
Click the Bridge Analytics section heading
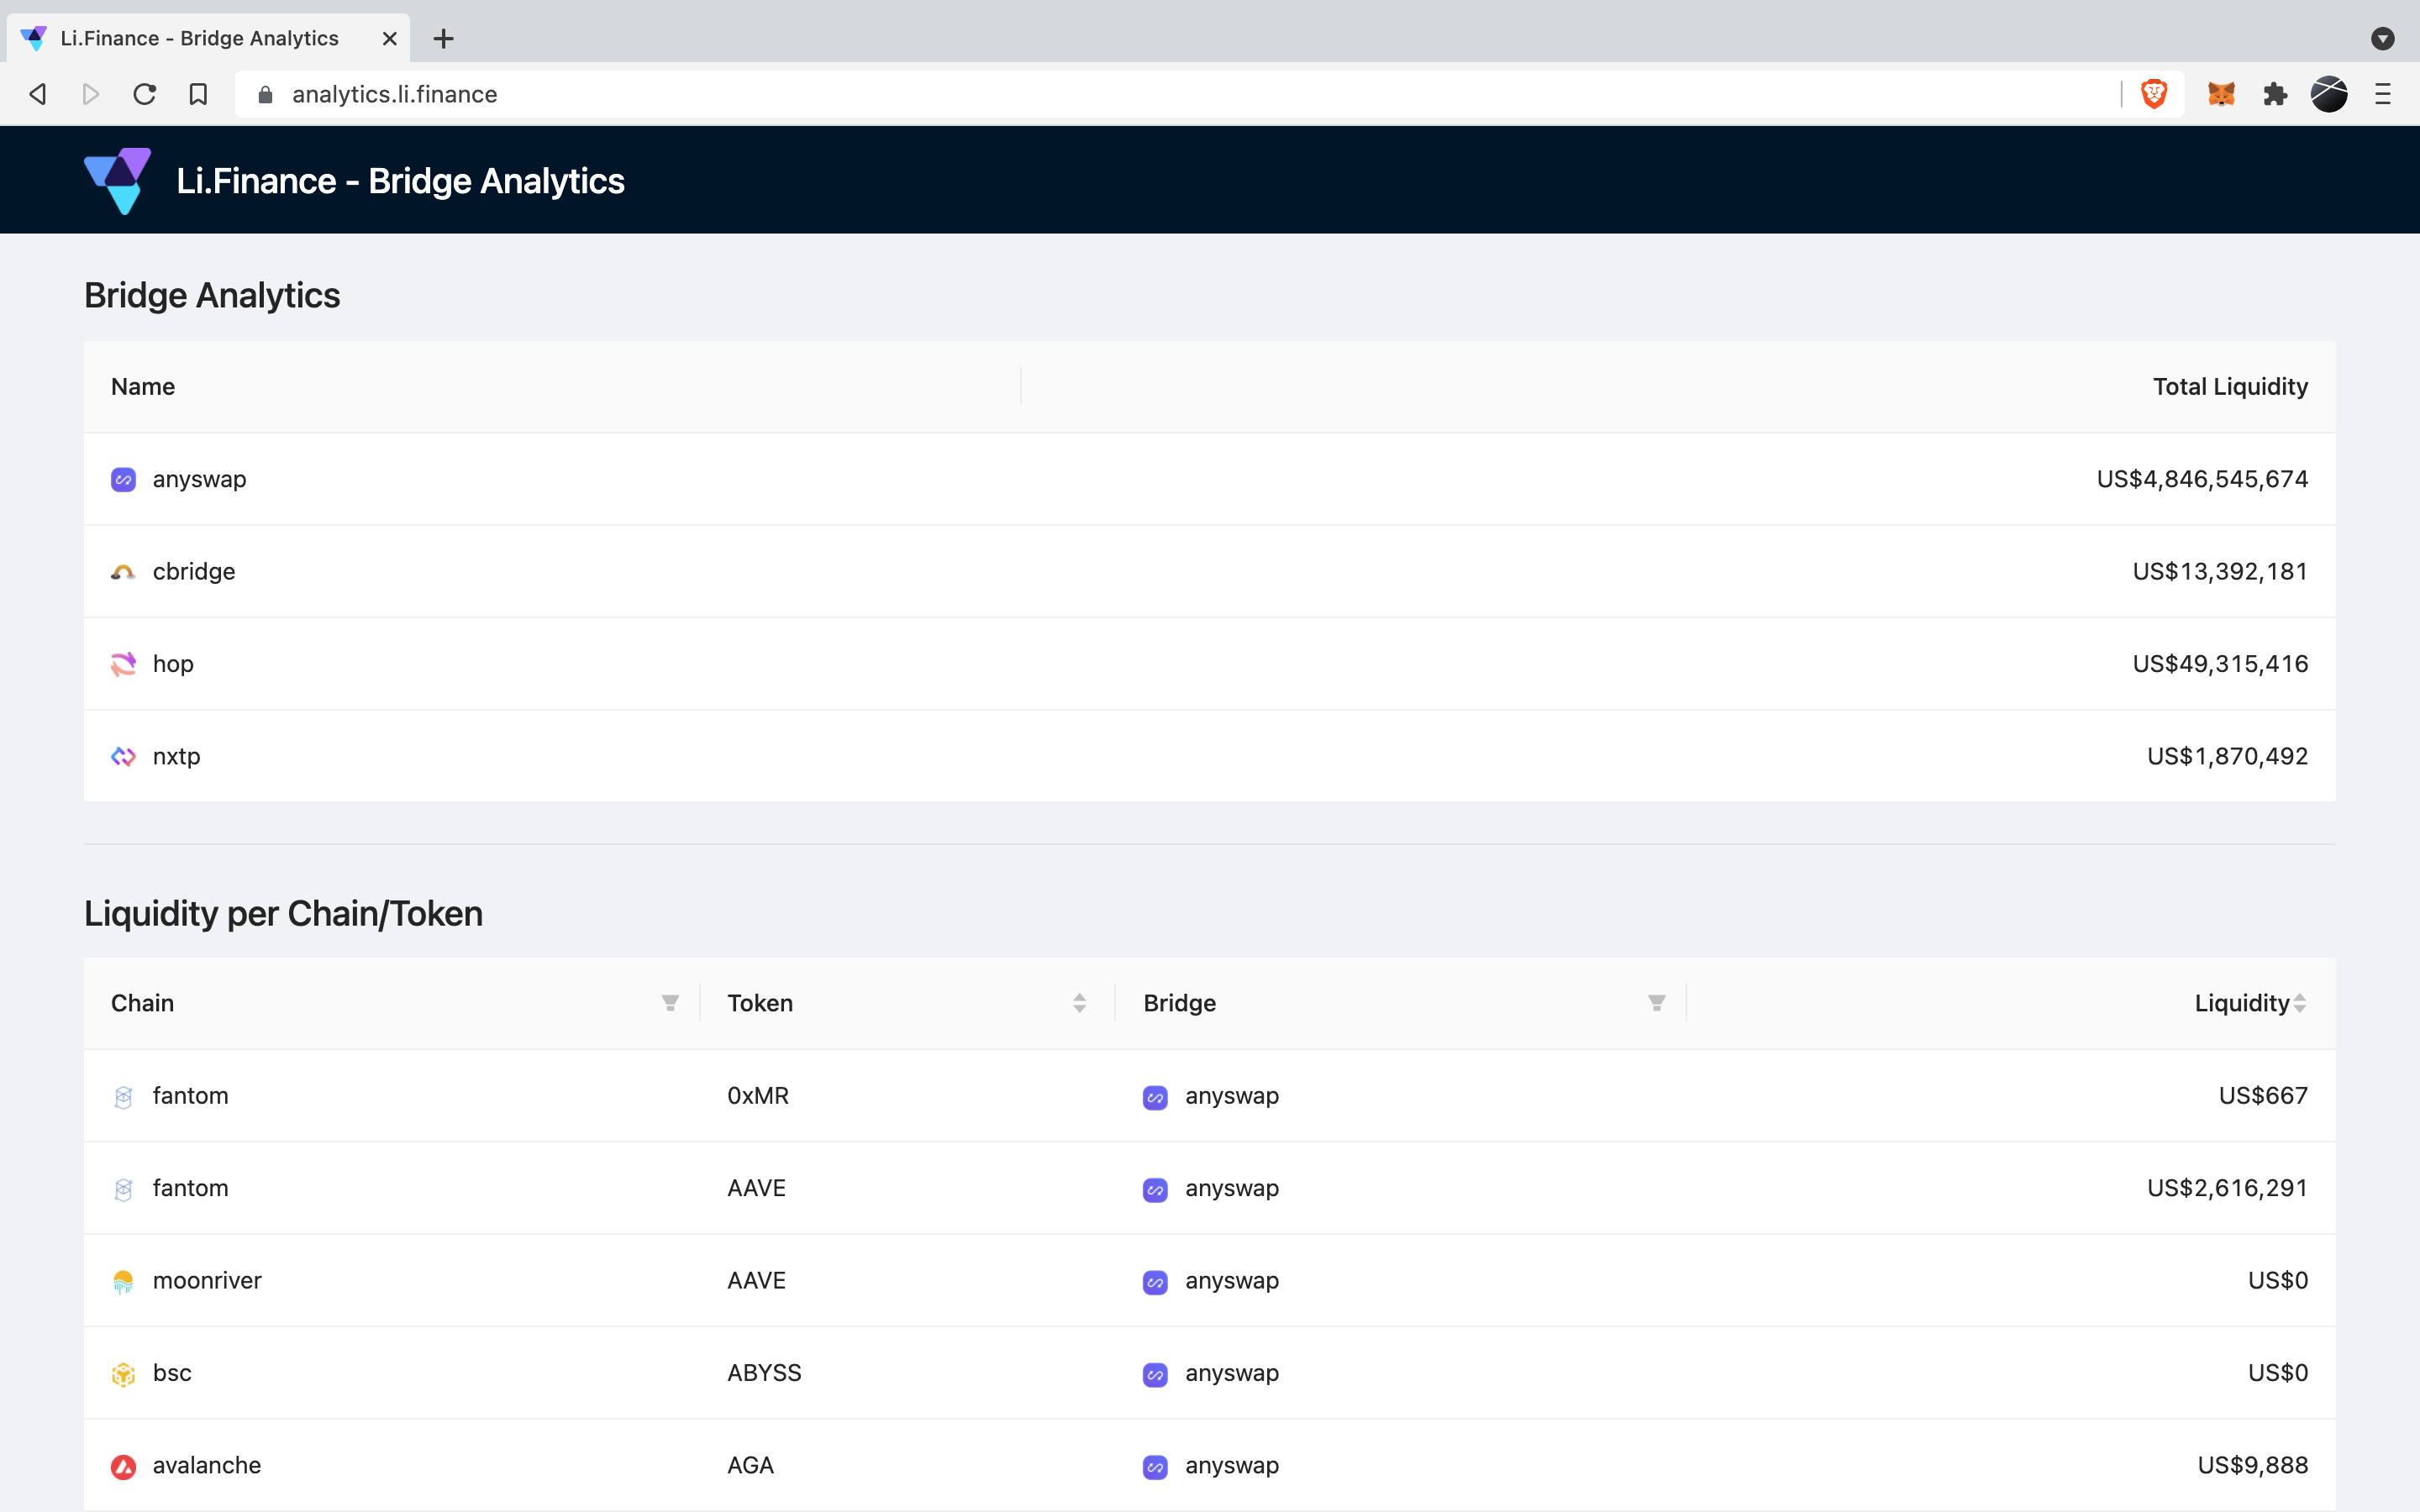[212, 296]
